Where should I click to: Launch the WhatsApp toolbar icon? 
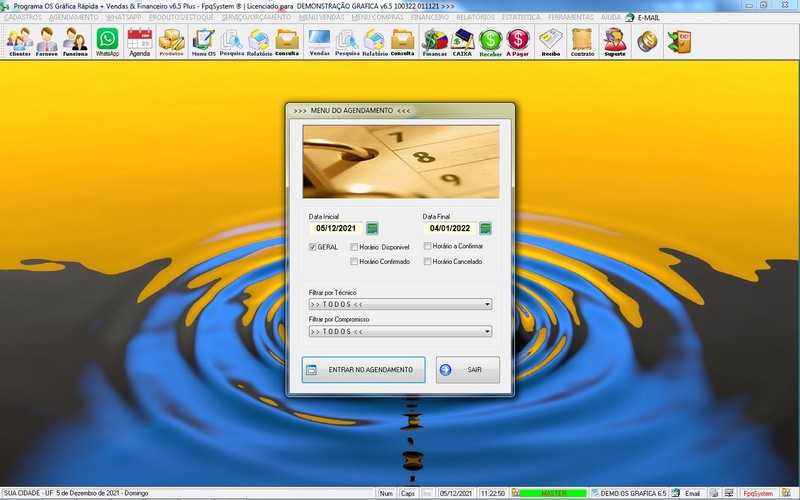[x=107, y=42]
